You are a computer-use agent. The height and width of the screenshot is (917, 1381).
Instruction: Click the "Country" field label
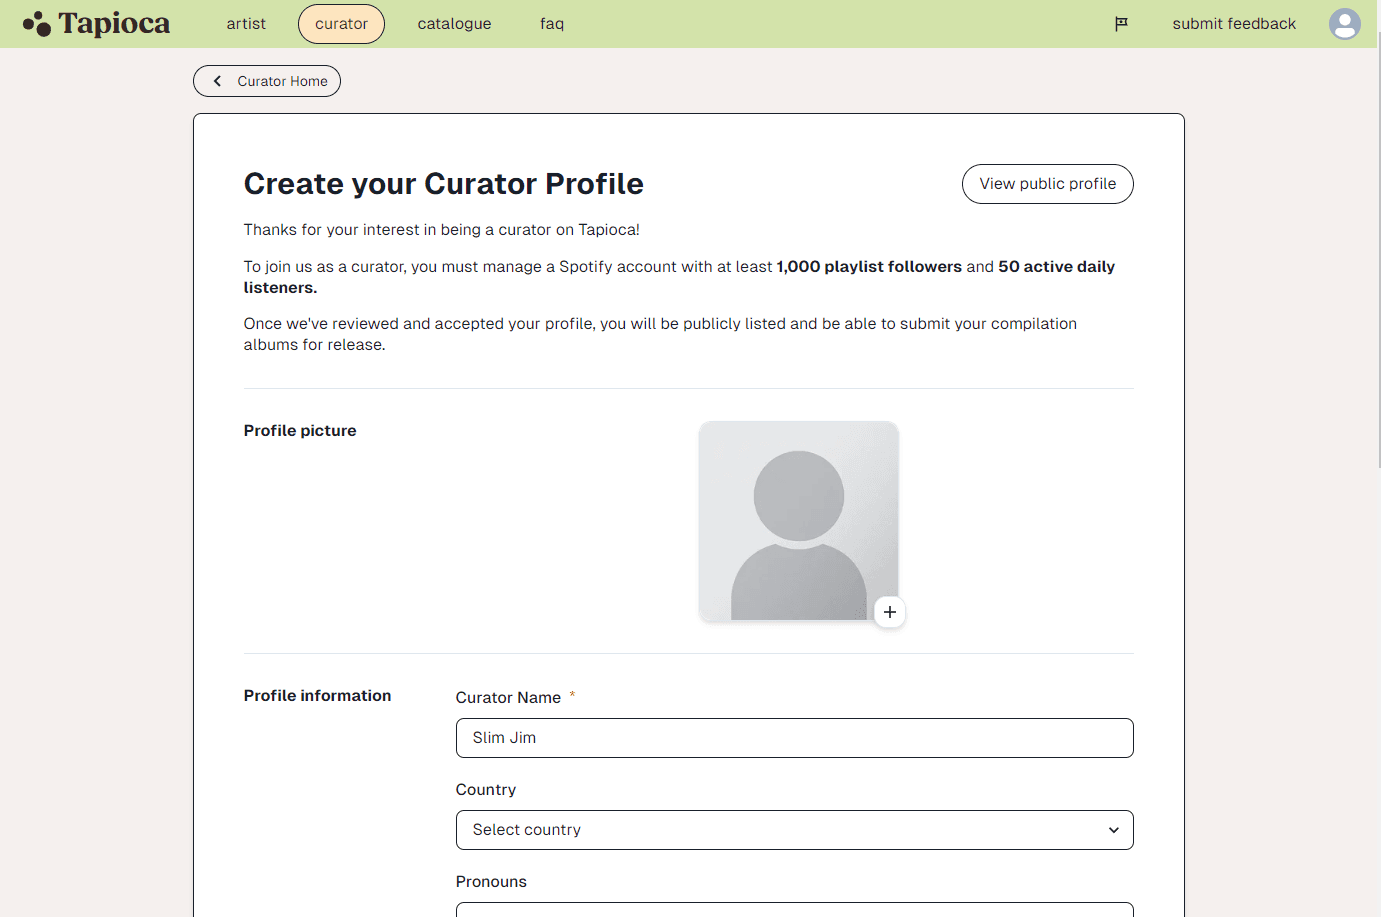(x=486, y=790)
